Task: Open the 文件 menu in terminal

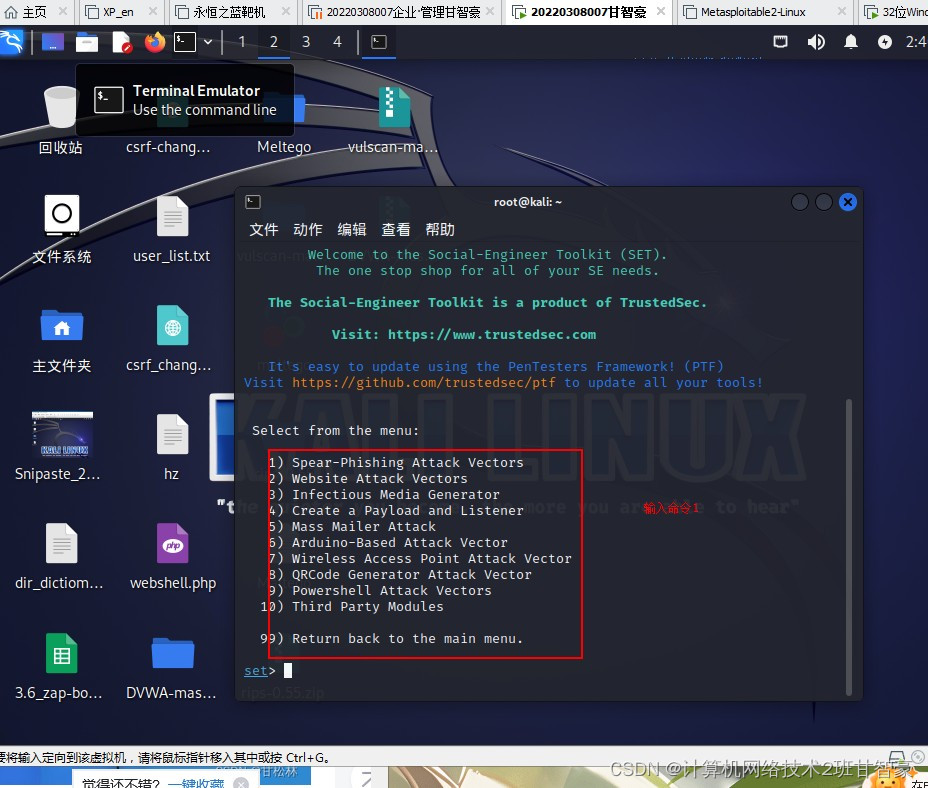Action: coord(263,230)
